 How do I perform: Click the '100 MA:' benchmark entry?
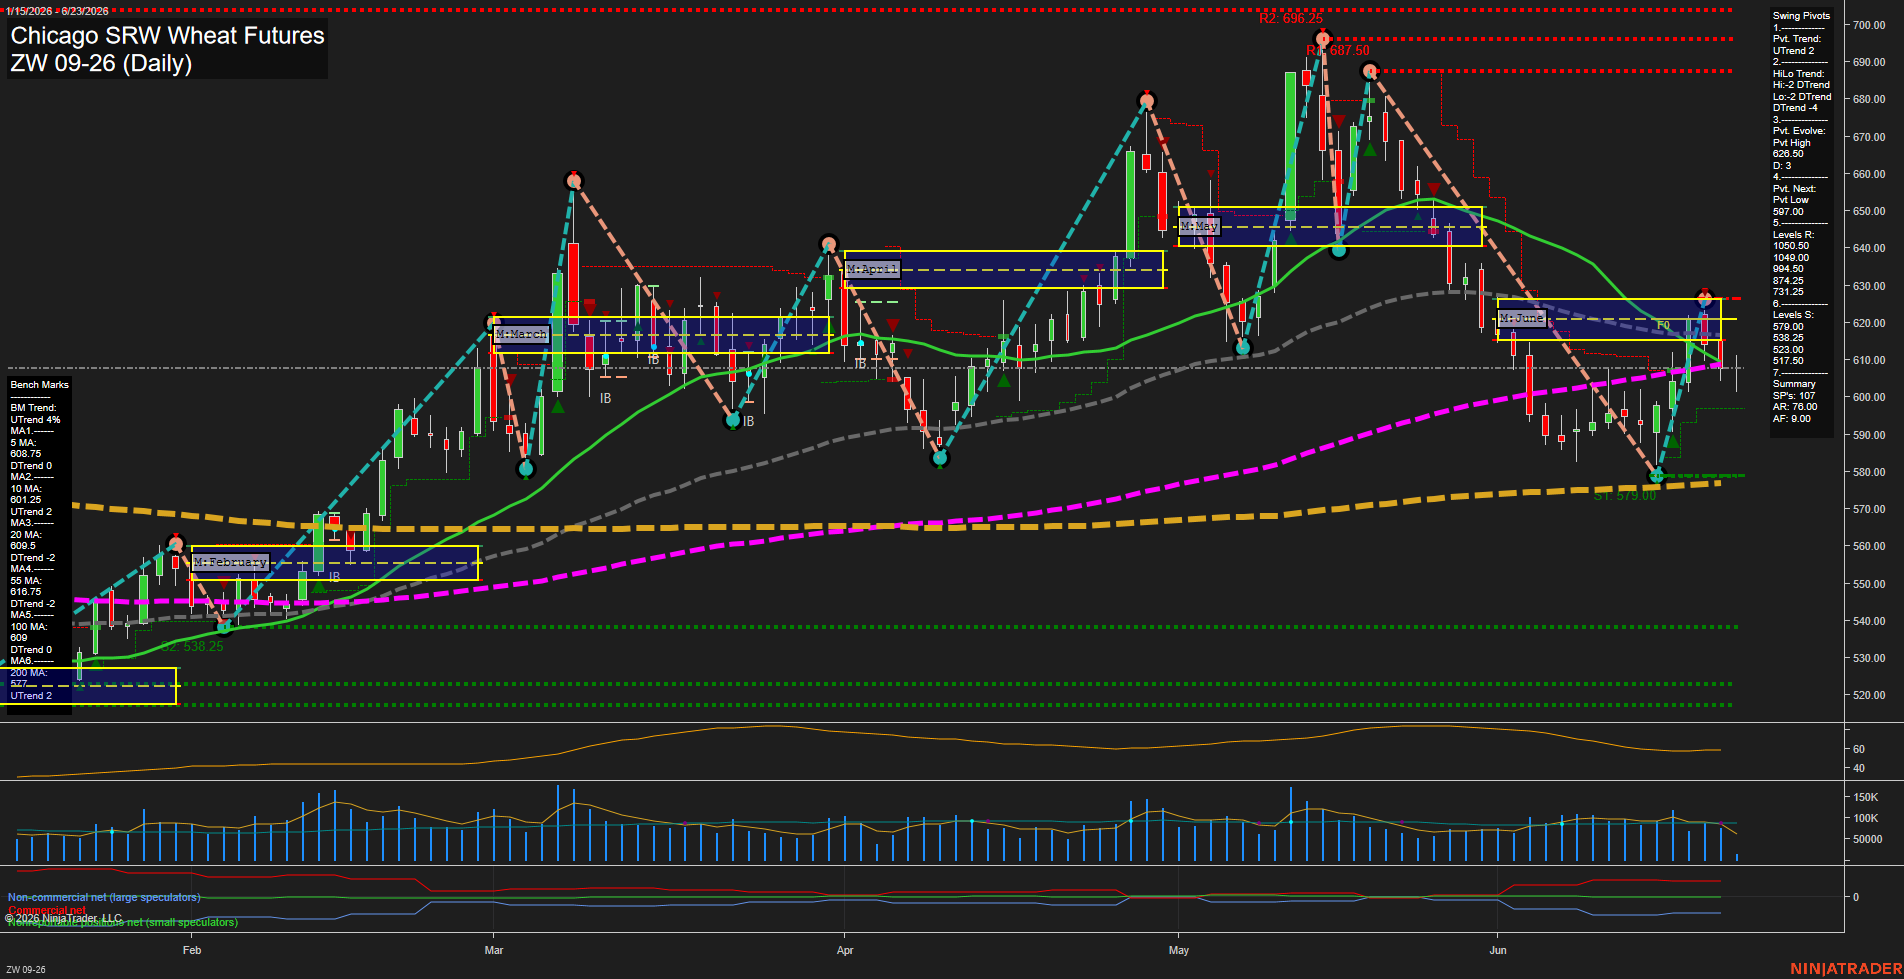point(28,627)
